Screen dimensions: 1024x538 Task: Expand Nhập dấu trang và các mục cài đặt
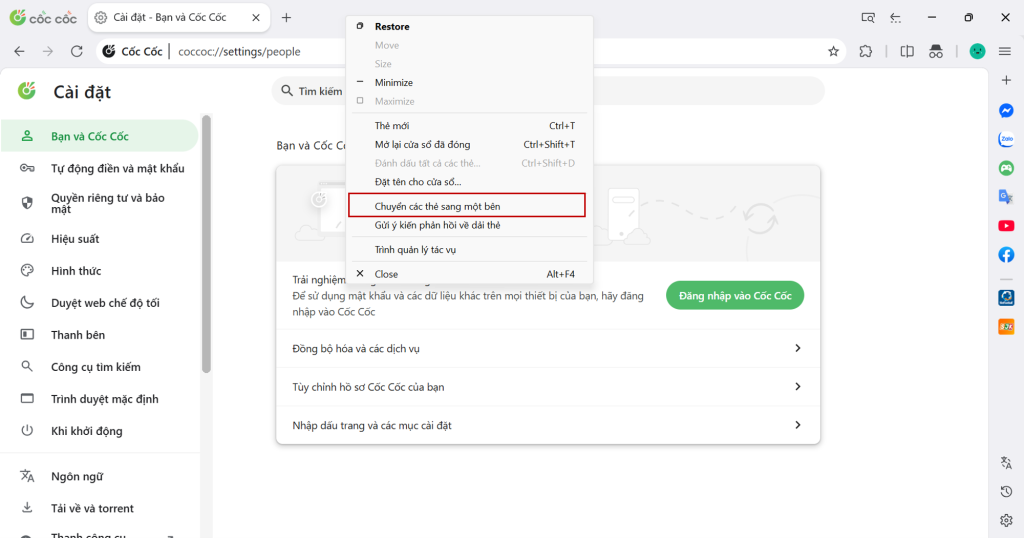pyautogui.click(x=548, y=425)
